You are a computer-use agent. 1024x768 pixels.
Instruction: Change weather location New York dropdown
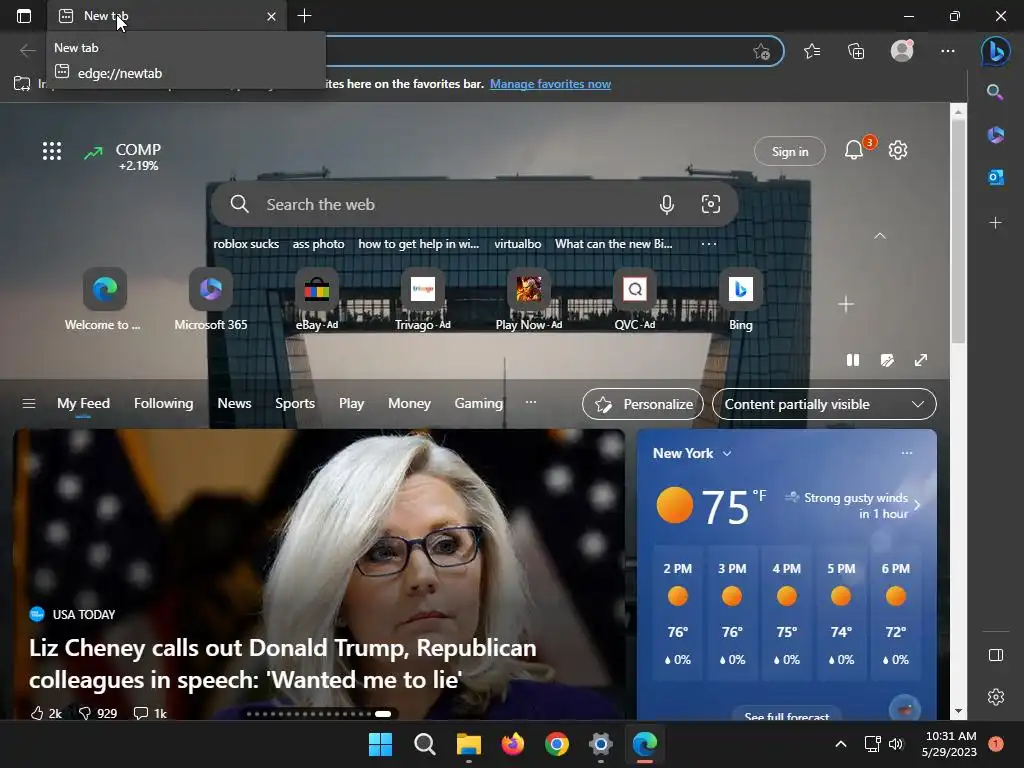[692, 453]
